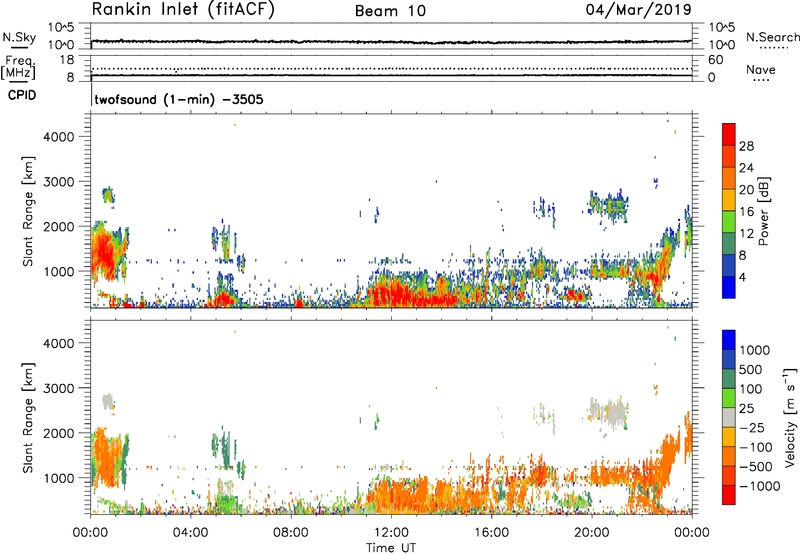Image resolution: width=800 pixels, height=554 pixels.
Task: Click the "4" power colorbar tick
Action: tap(742, 278)
